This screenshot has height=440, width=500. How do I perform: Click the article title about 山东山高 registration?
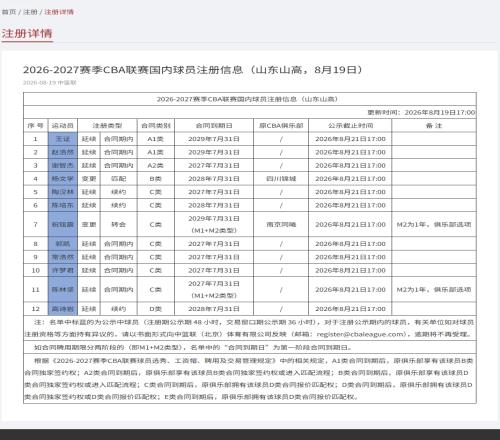pyautogui.click(x=193, y=70)
